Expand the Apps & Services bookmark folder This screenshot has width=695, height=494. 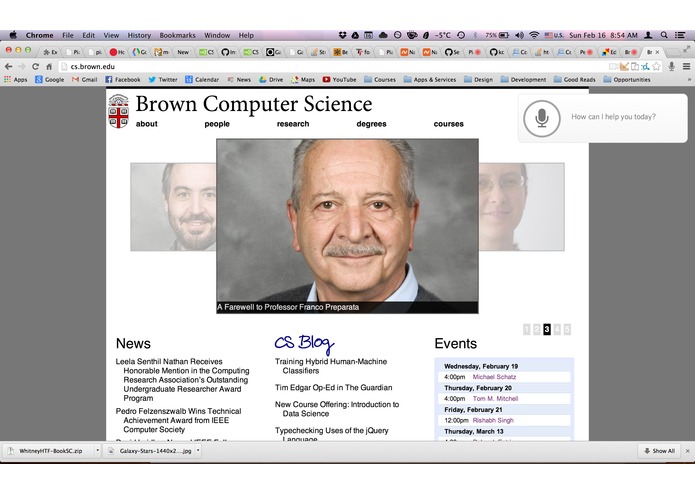430,80
